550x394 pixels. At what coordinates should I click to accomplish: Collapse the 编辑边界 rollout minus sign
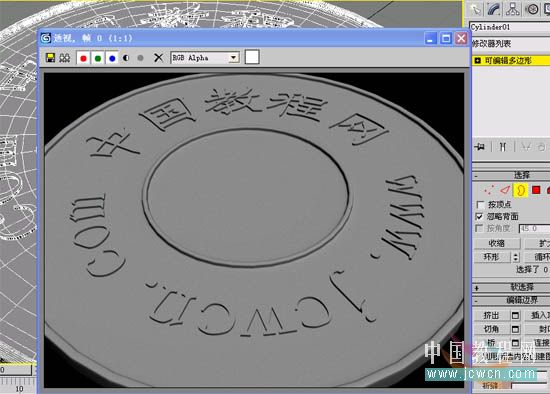[476, 301]
